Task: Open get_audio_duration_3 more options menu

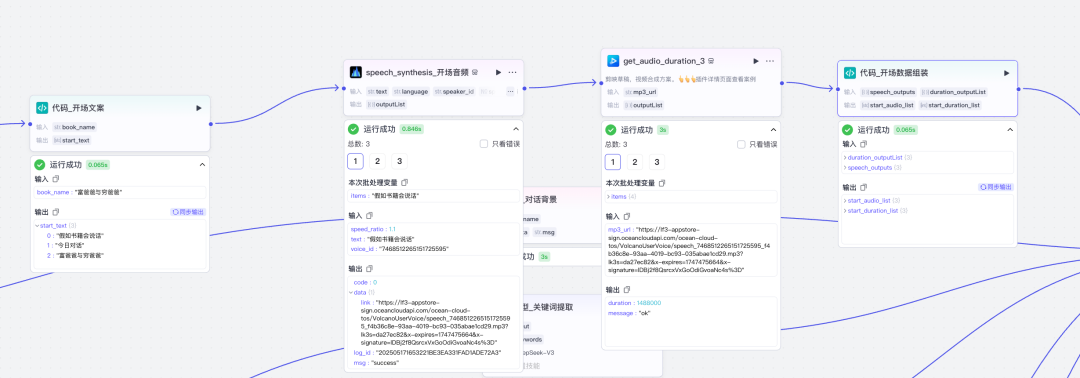Action: 770,61
